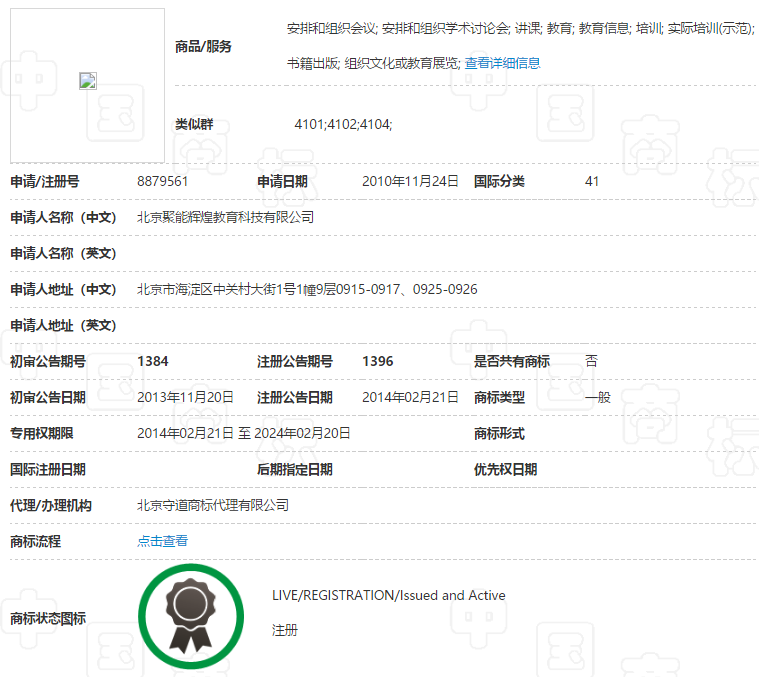Click the 注册 status text under the ribbon
This screenshot has height=677, width=759.
pyautogui.click(x=285, y=630)
